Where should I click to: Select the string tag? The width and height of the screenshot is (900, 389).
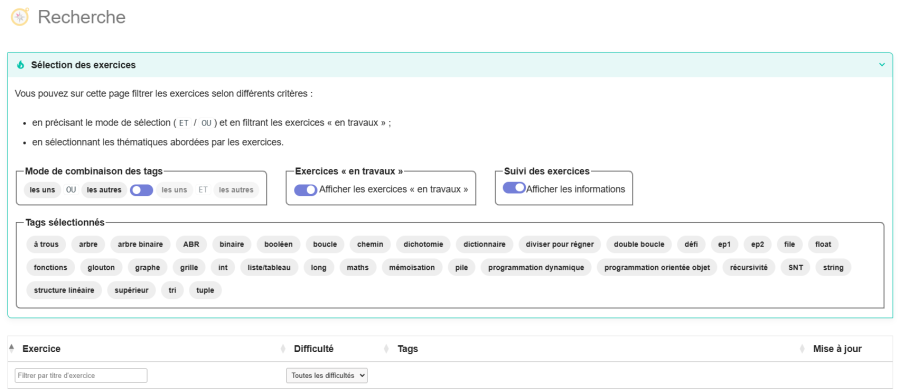point(833,267)
